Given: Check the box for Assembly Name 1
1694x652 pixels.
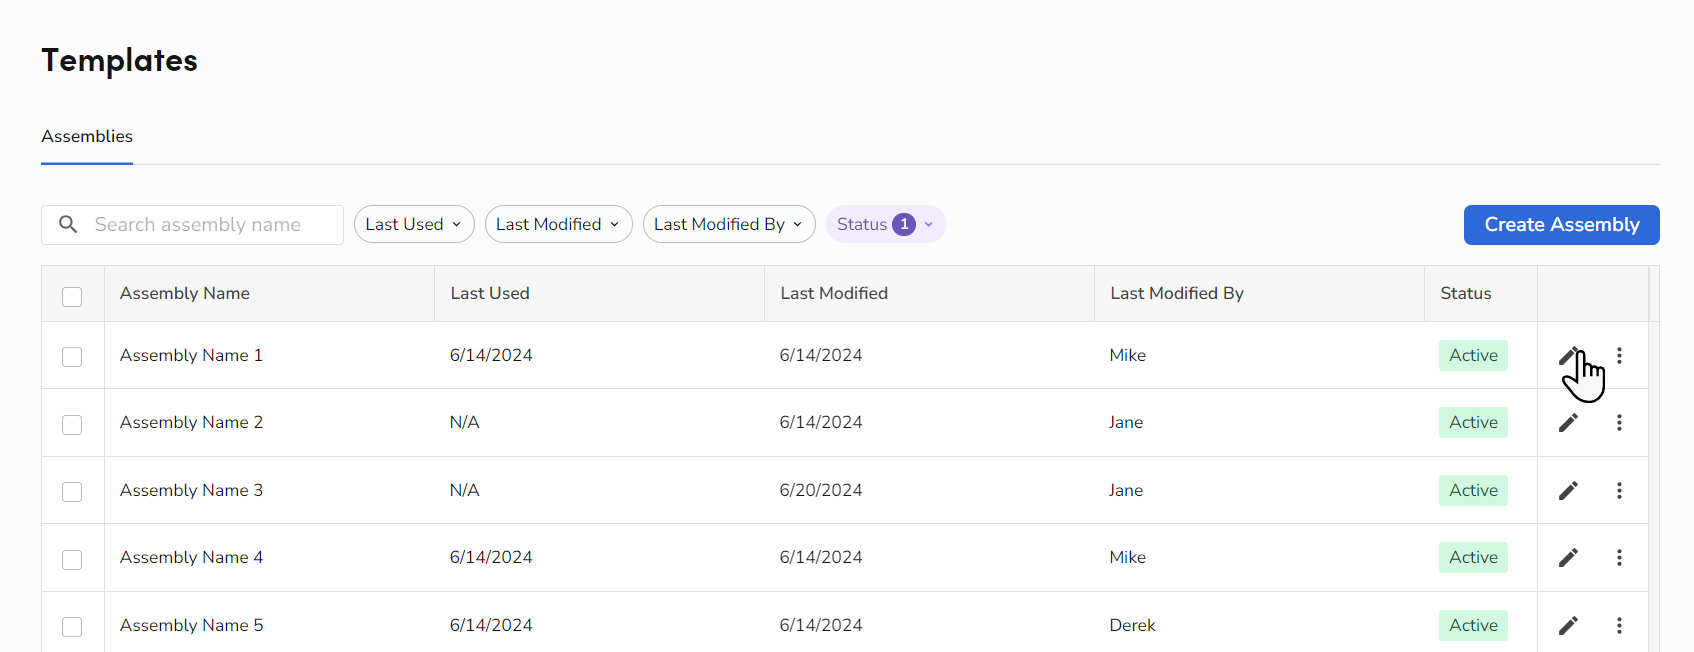Looking at the screenshot, I should pyautogui.click(x=72, y=357).
